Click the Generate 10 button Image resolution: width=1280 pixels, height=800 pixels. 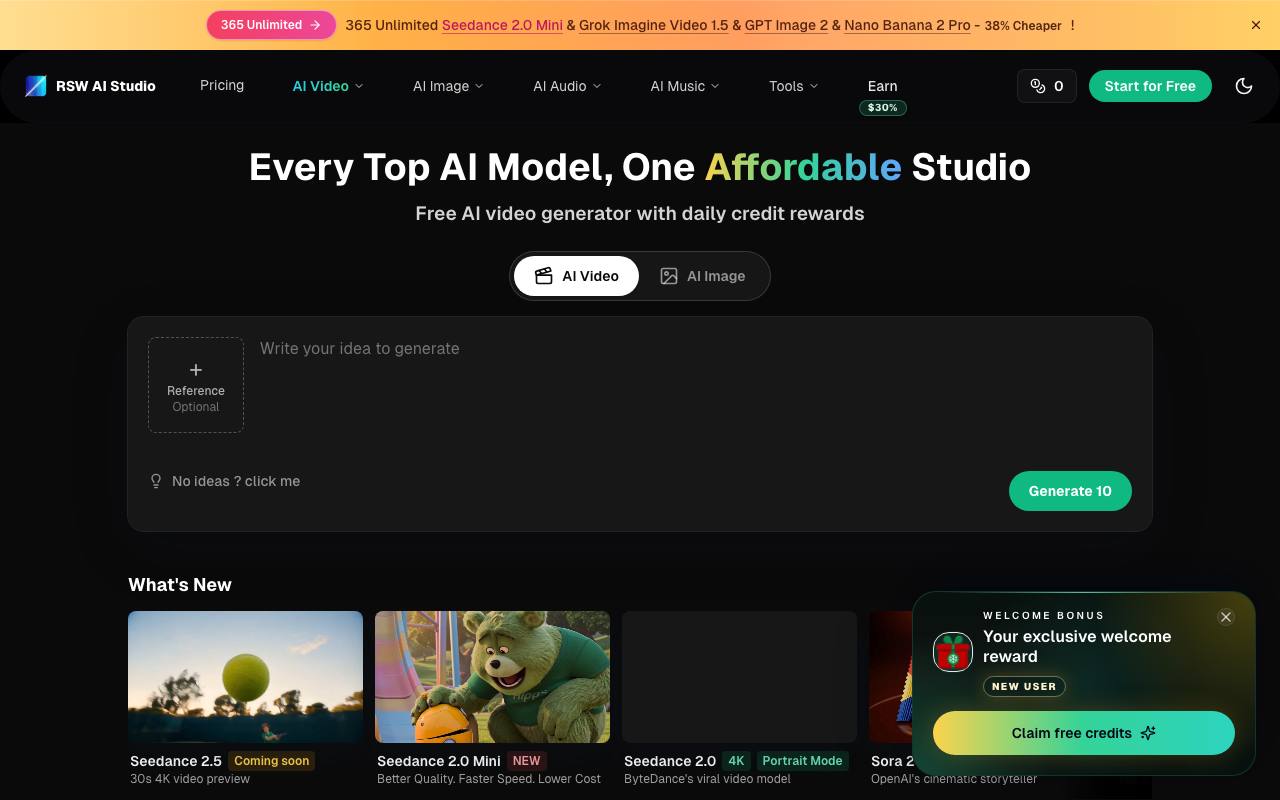click(1070, 491)
